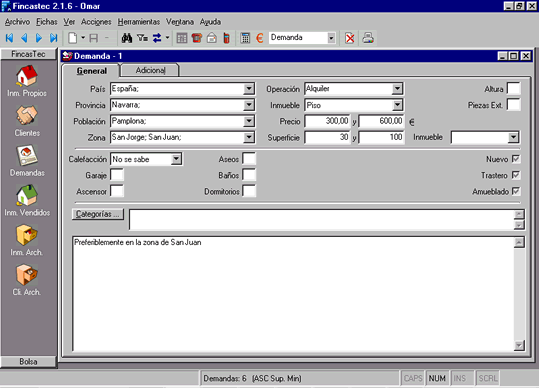
Task: Click the minimum price field 300,00
Action: coord(327,121)
